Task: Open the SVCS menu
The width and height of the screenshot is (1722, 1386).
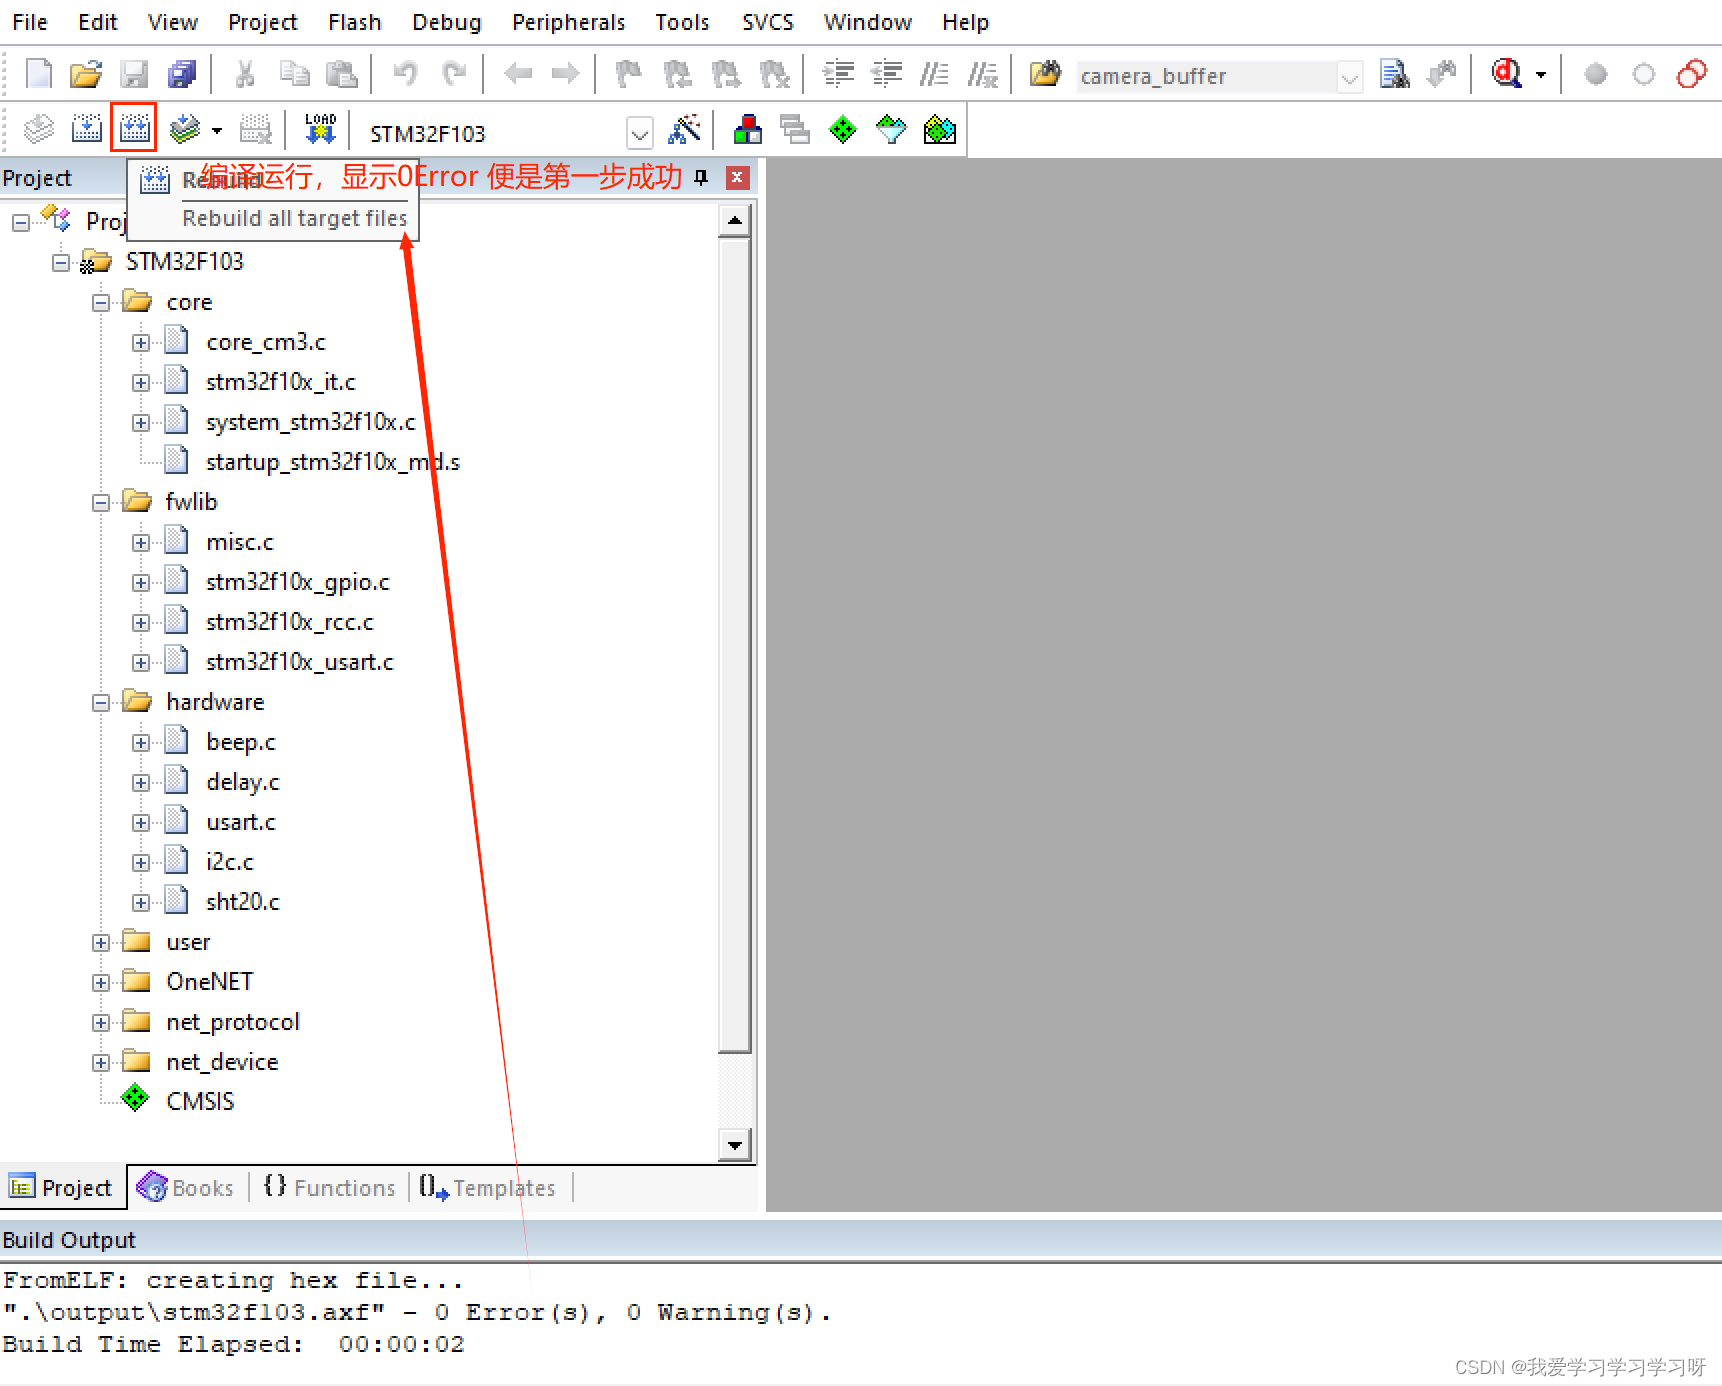Action: coord(768,22)
